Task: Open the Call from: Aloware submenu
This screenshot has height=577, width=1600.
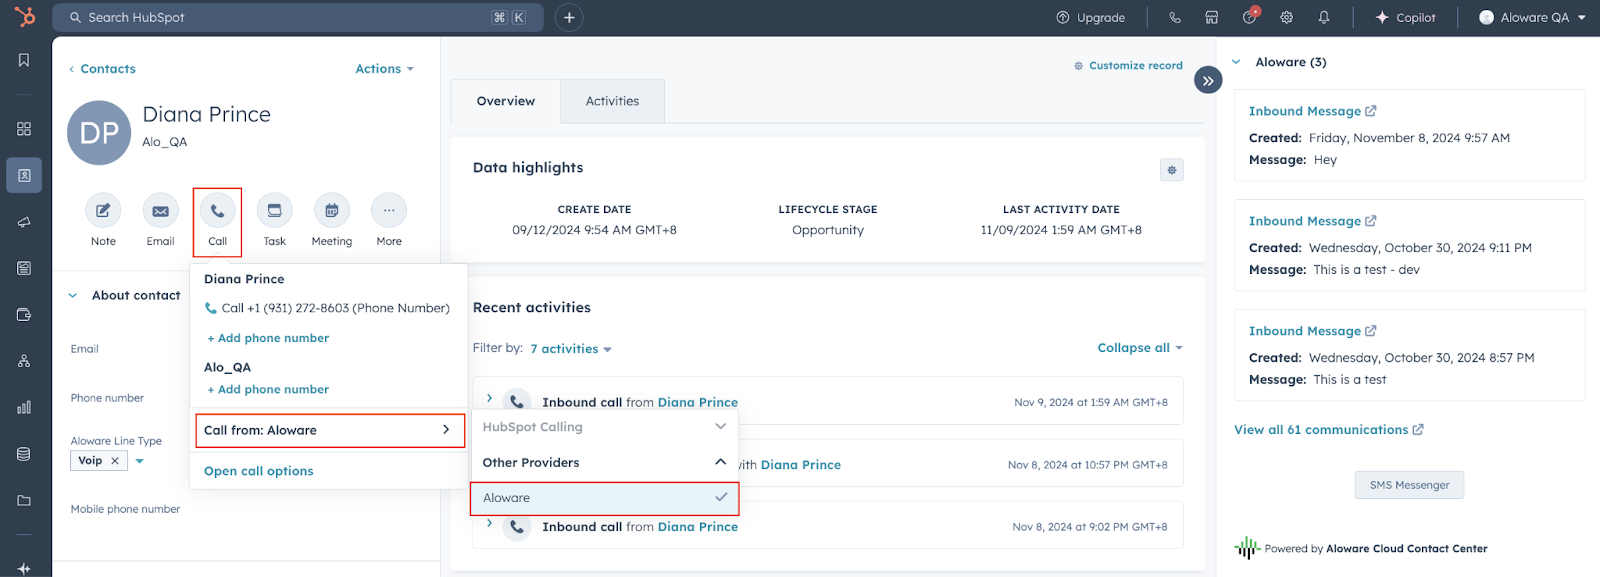Action: tap(330, 430)
